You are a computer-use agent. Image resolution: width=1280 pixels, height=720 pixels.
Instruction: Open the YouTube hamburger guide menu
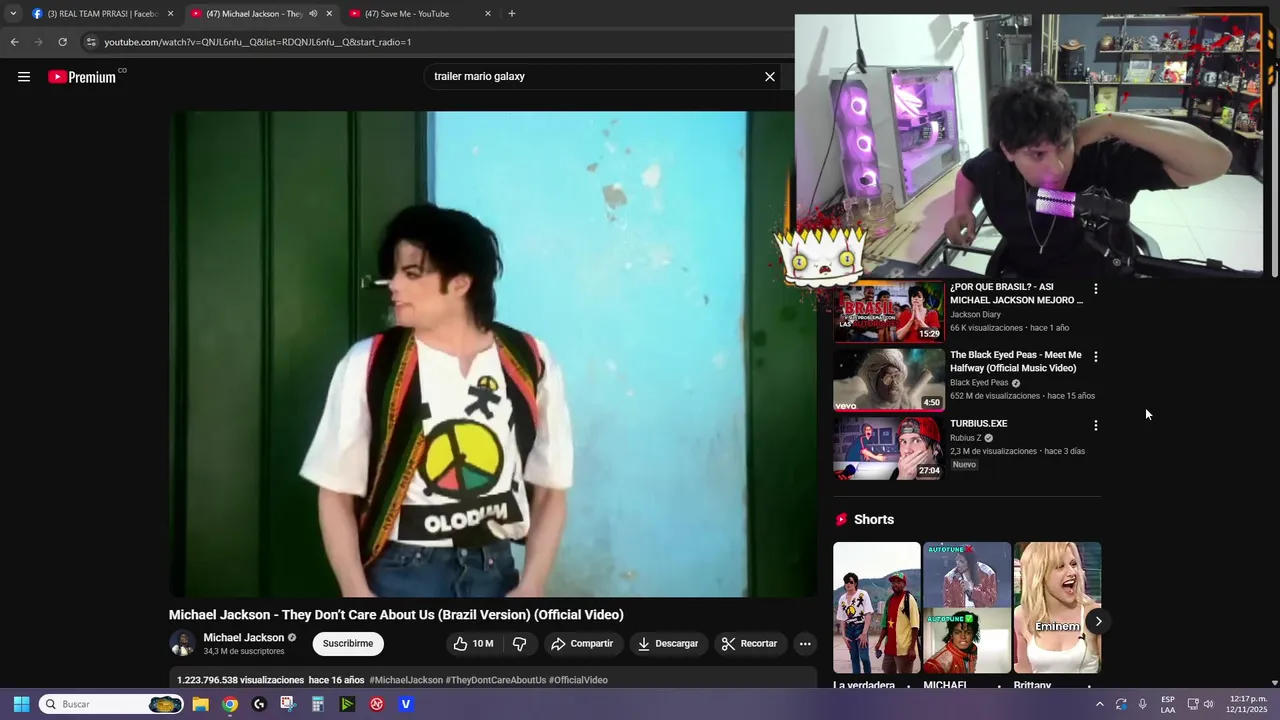tap(24, 77)
